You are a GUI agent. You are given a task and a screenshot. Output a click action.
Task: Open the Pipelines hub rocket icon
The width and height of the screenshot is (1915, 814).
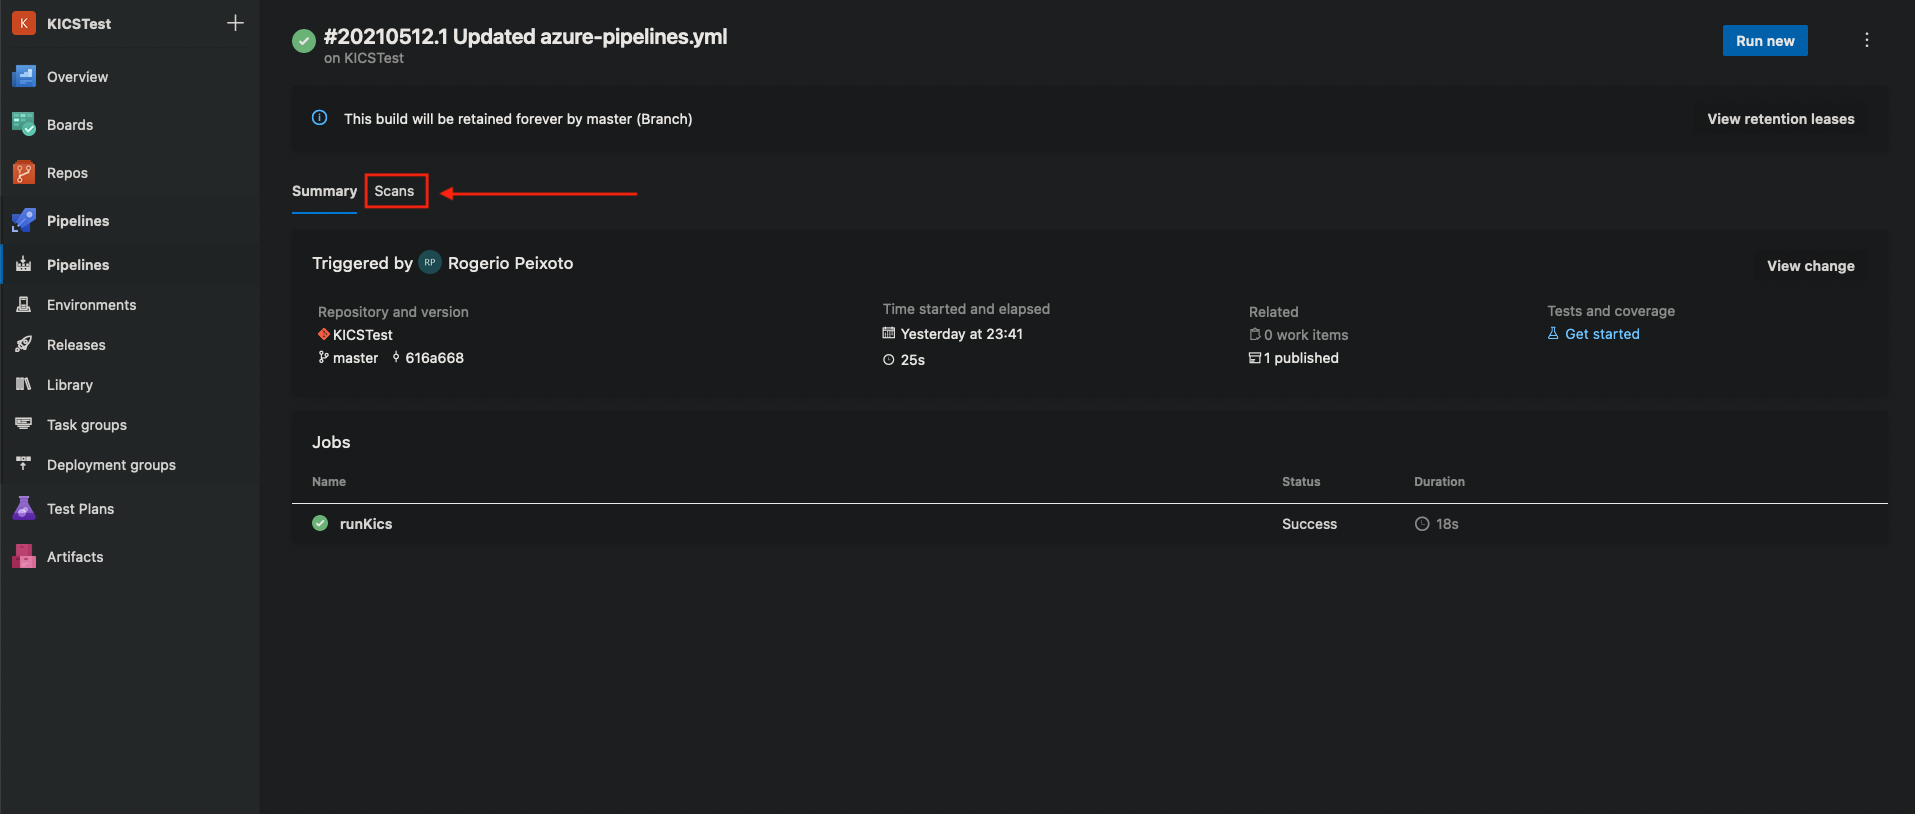point(24,221)
